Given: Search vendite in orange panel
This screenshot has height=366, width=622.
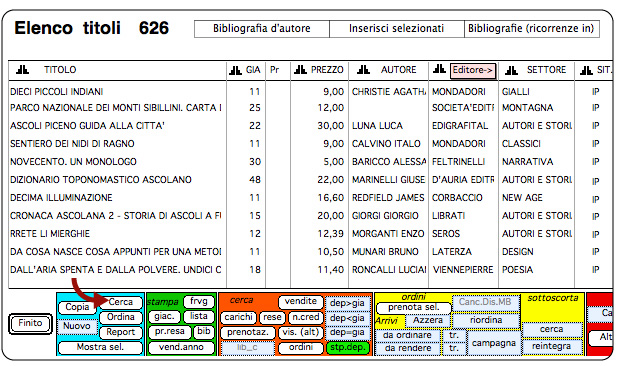Looking at the screenshot, I should pos(301,301).
